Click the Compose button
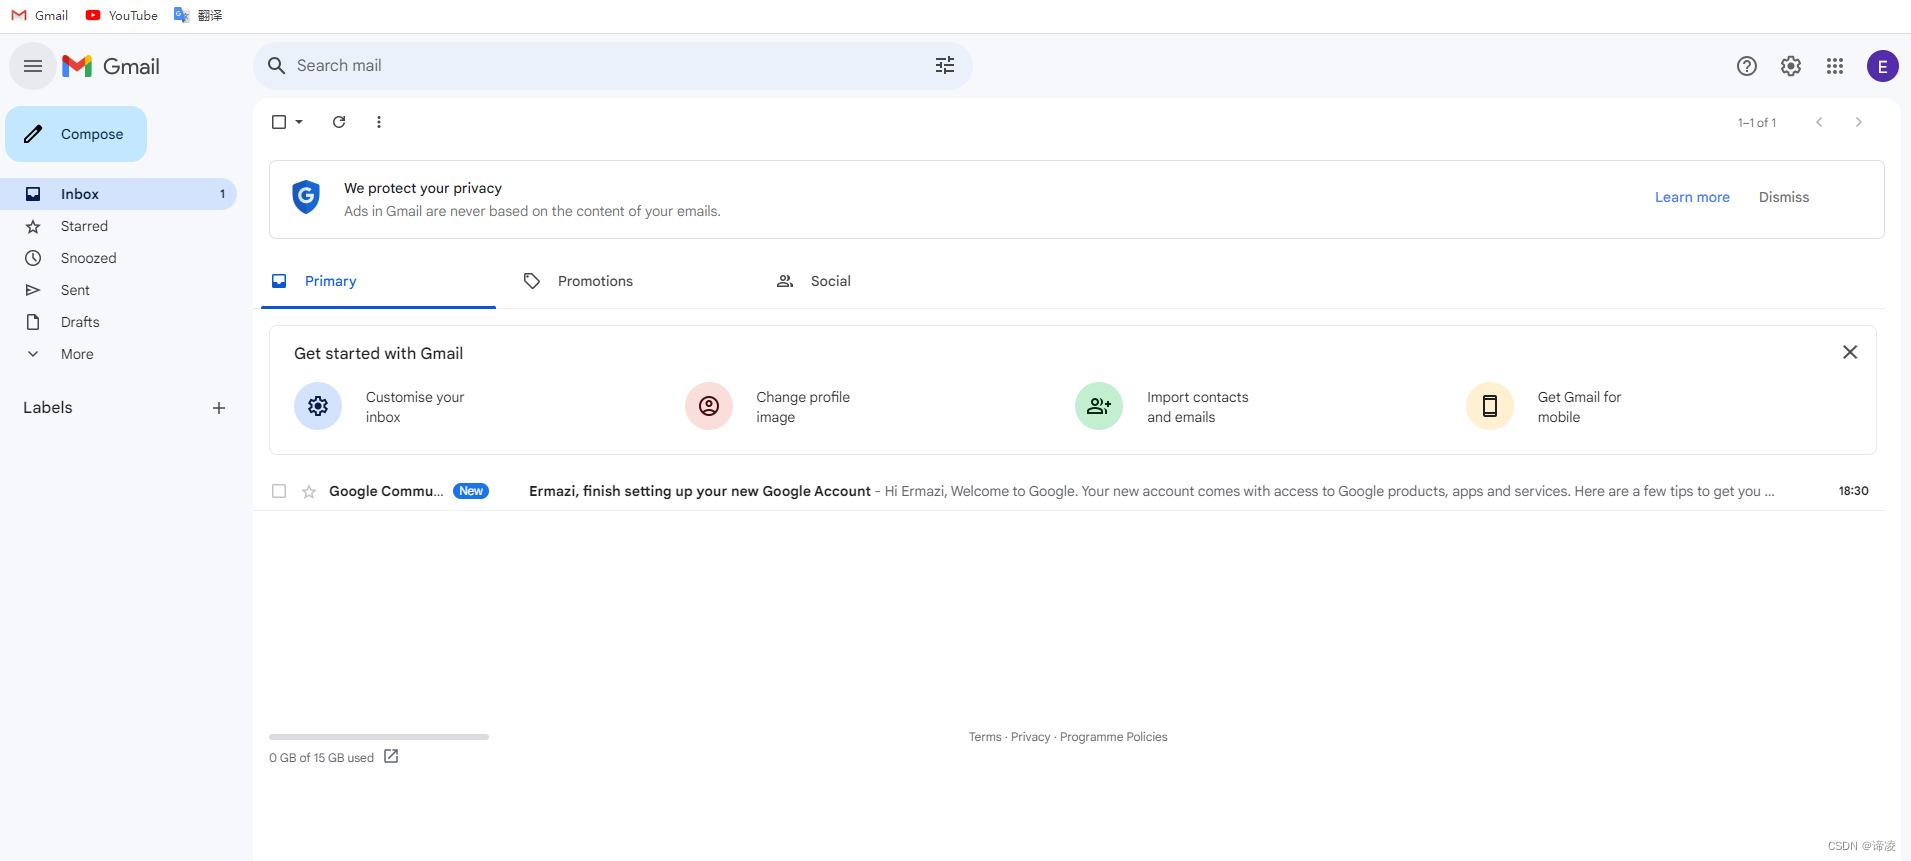The image size is (1911, 861). [x=76, y=134]
